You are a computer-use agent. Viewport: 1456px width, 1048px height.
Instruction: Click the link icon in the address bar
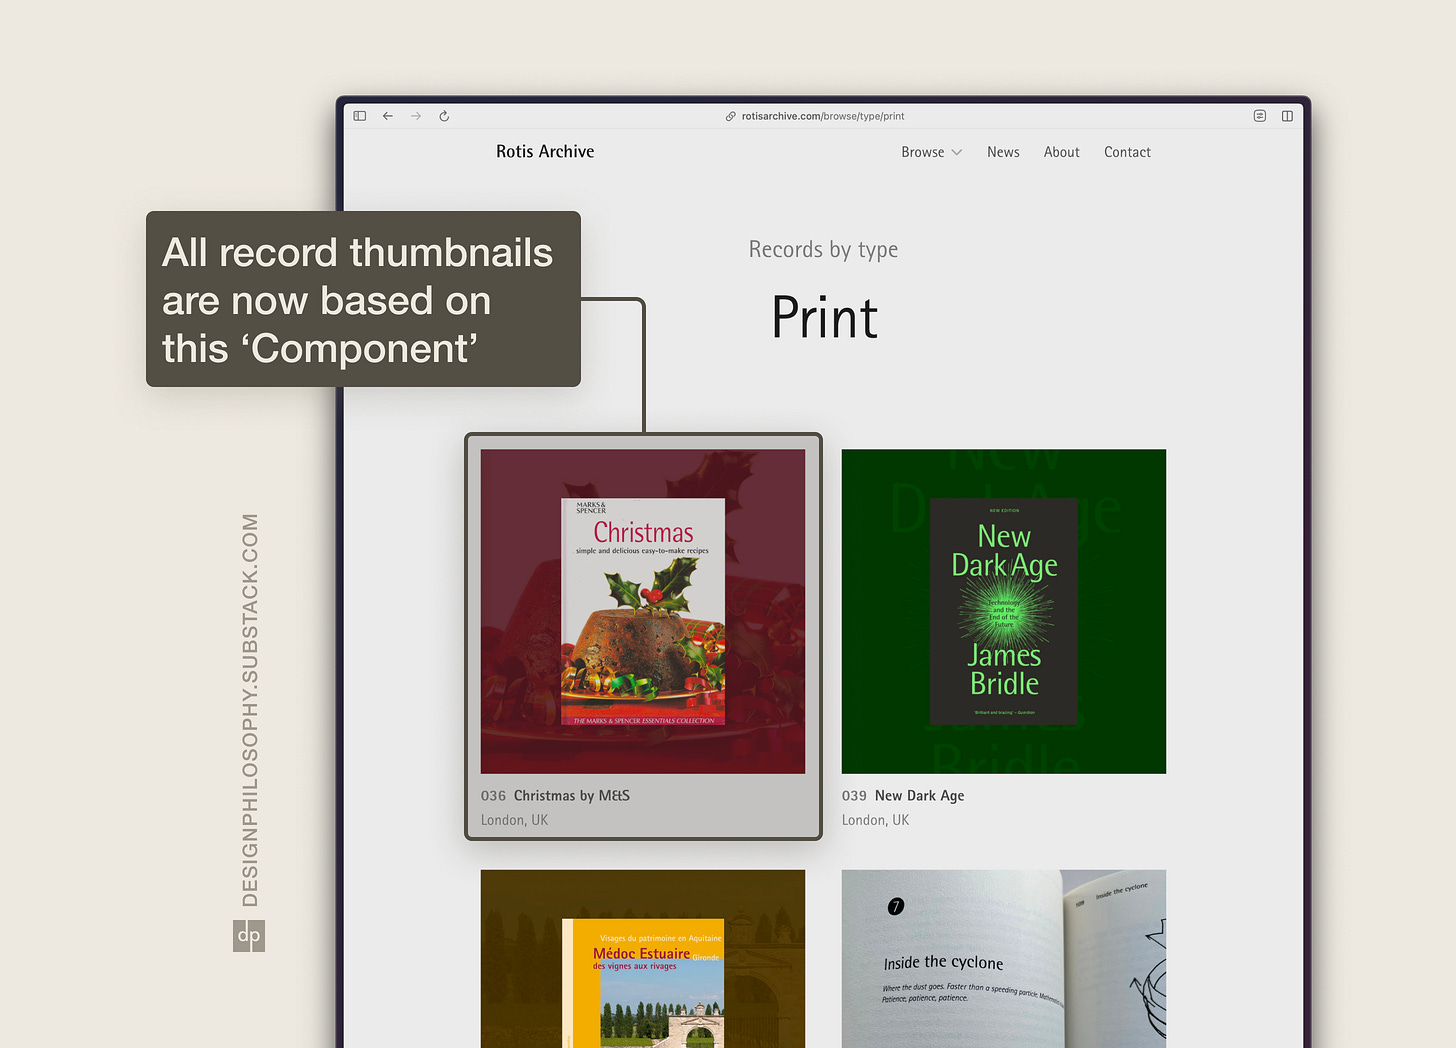[731, 116]
